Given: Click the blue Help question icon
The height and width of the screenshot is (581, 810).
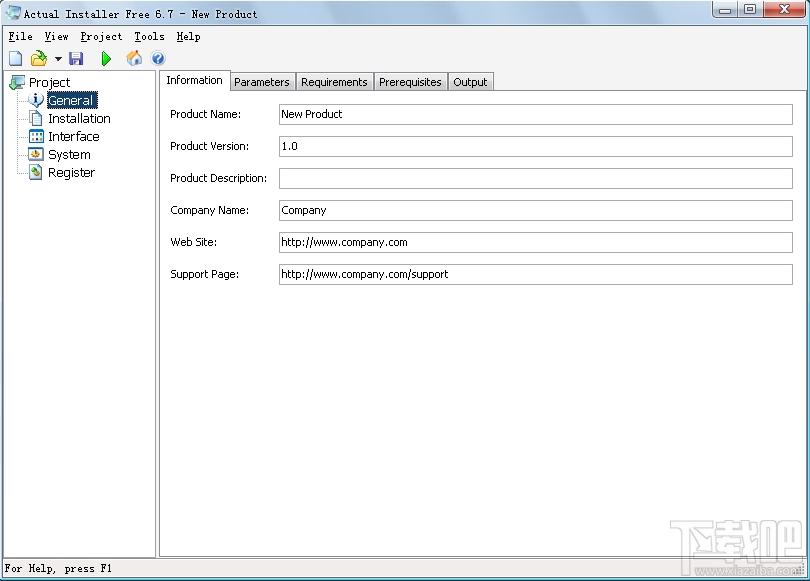Looking at the screenshot, I should (x=159, y=58).
